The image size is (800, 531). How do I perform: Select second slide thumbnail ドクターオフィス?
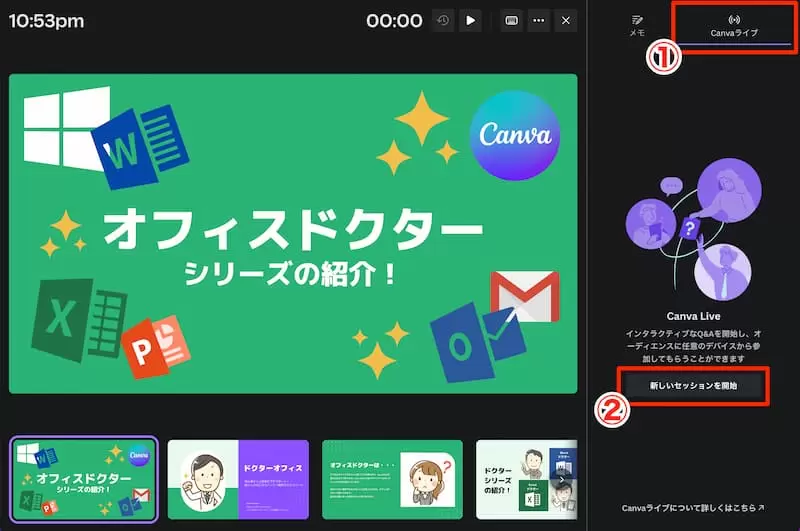coord(238,479)
